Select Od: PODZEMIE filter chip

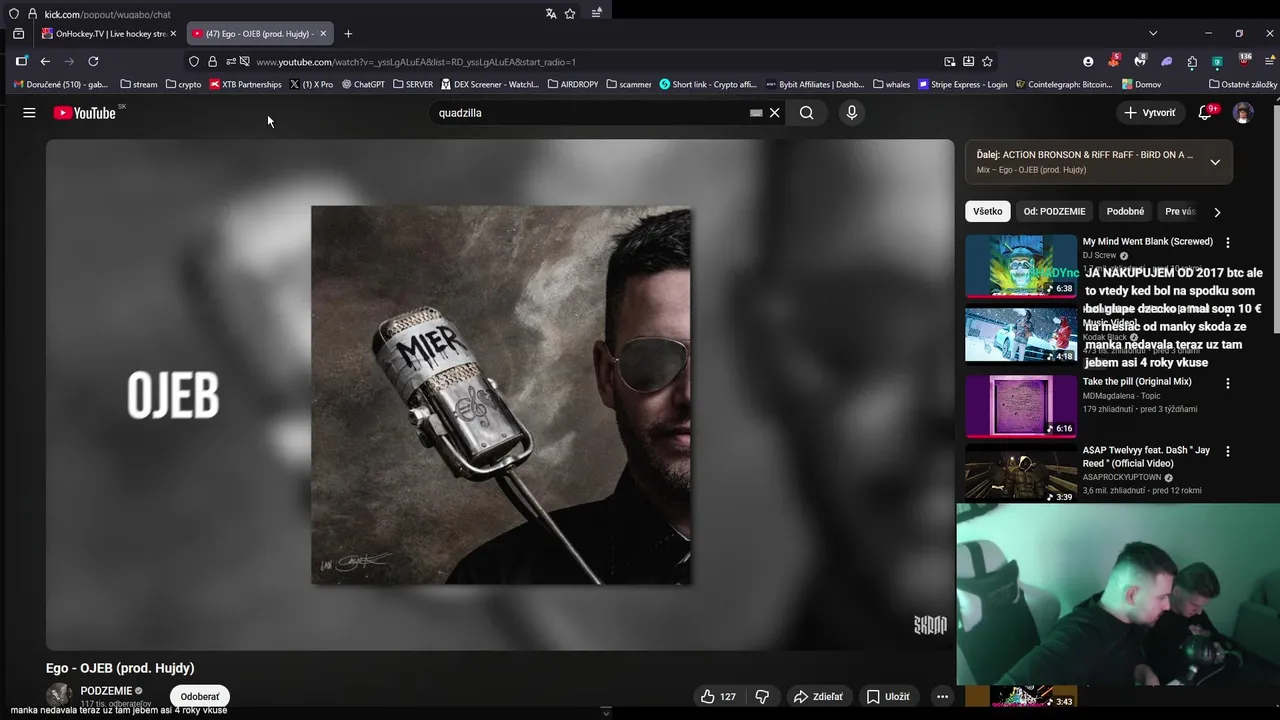click(1054, 212)
